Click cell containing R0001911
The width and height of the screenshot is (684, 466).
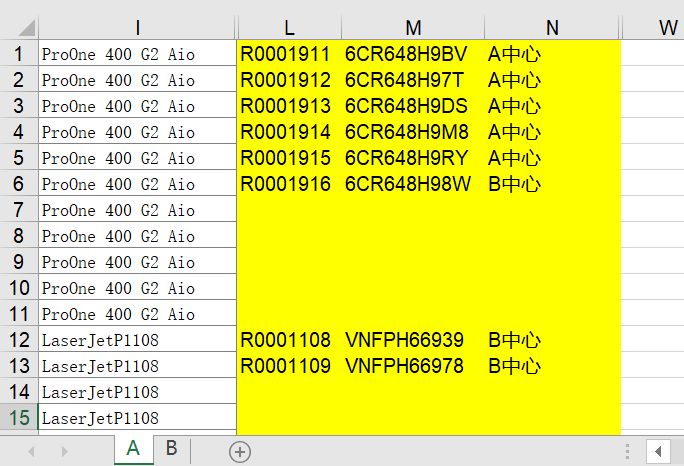[289, 53]
